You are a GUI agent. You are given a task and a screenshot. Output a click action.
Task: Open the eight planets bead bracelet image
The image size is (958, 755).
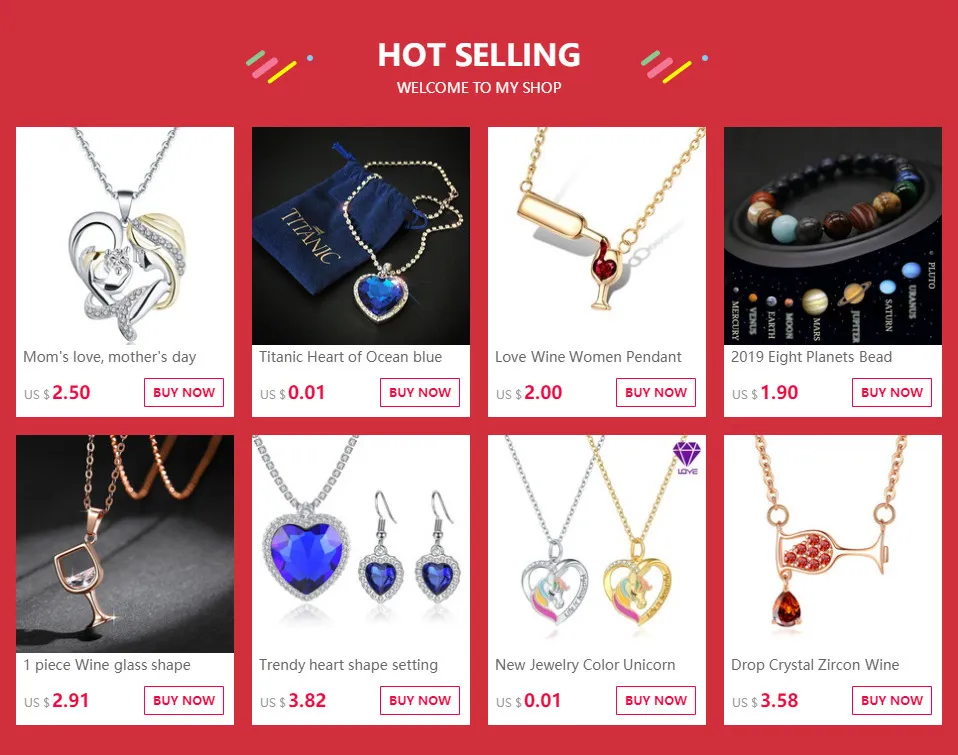(x=833, y=236)
